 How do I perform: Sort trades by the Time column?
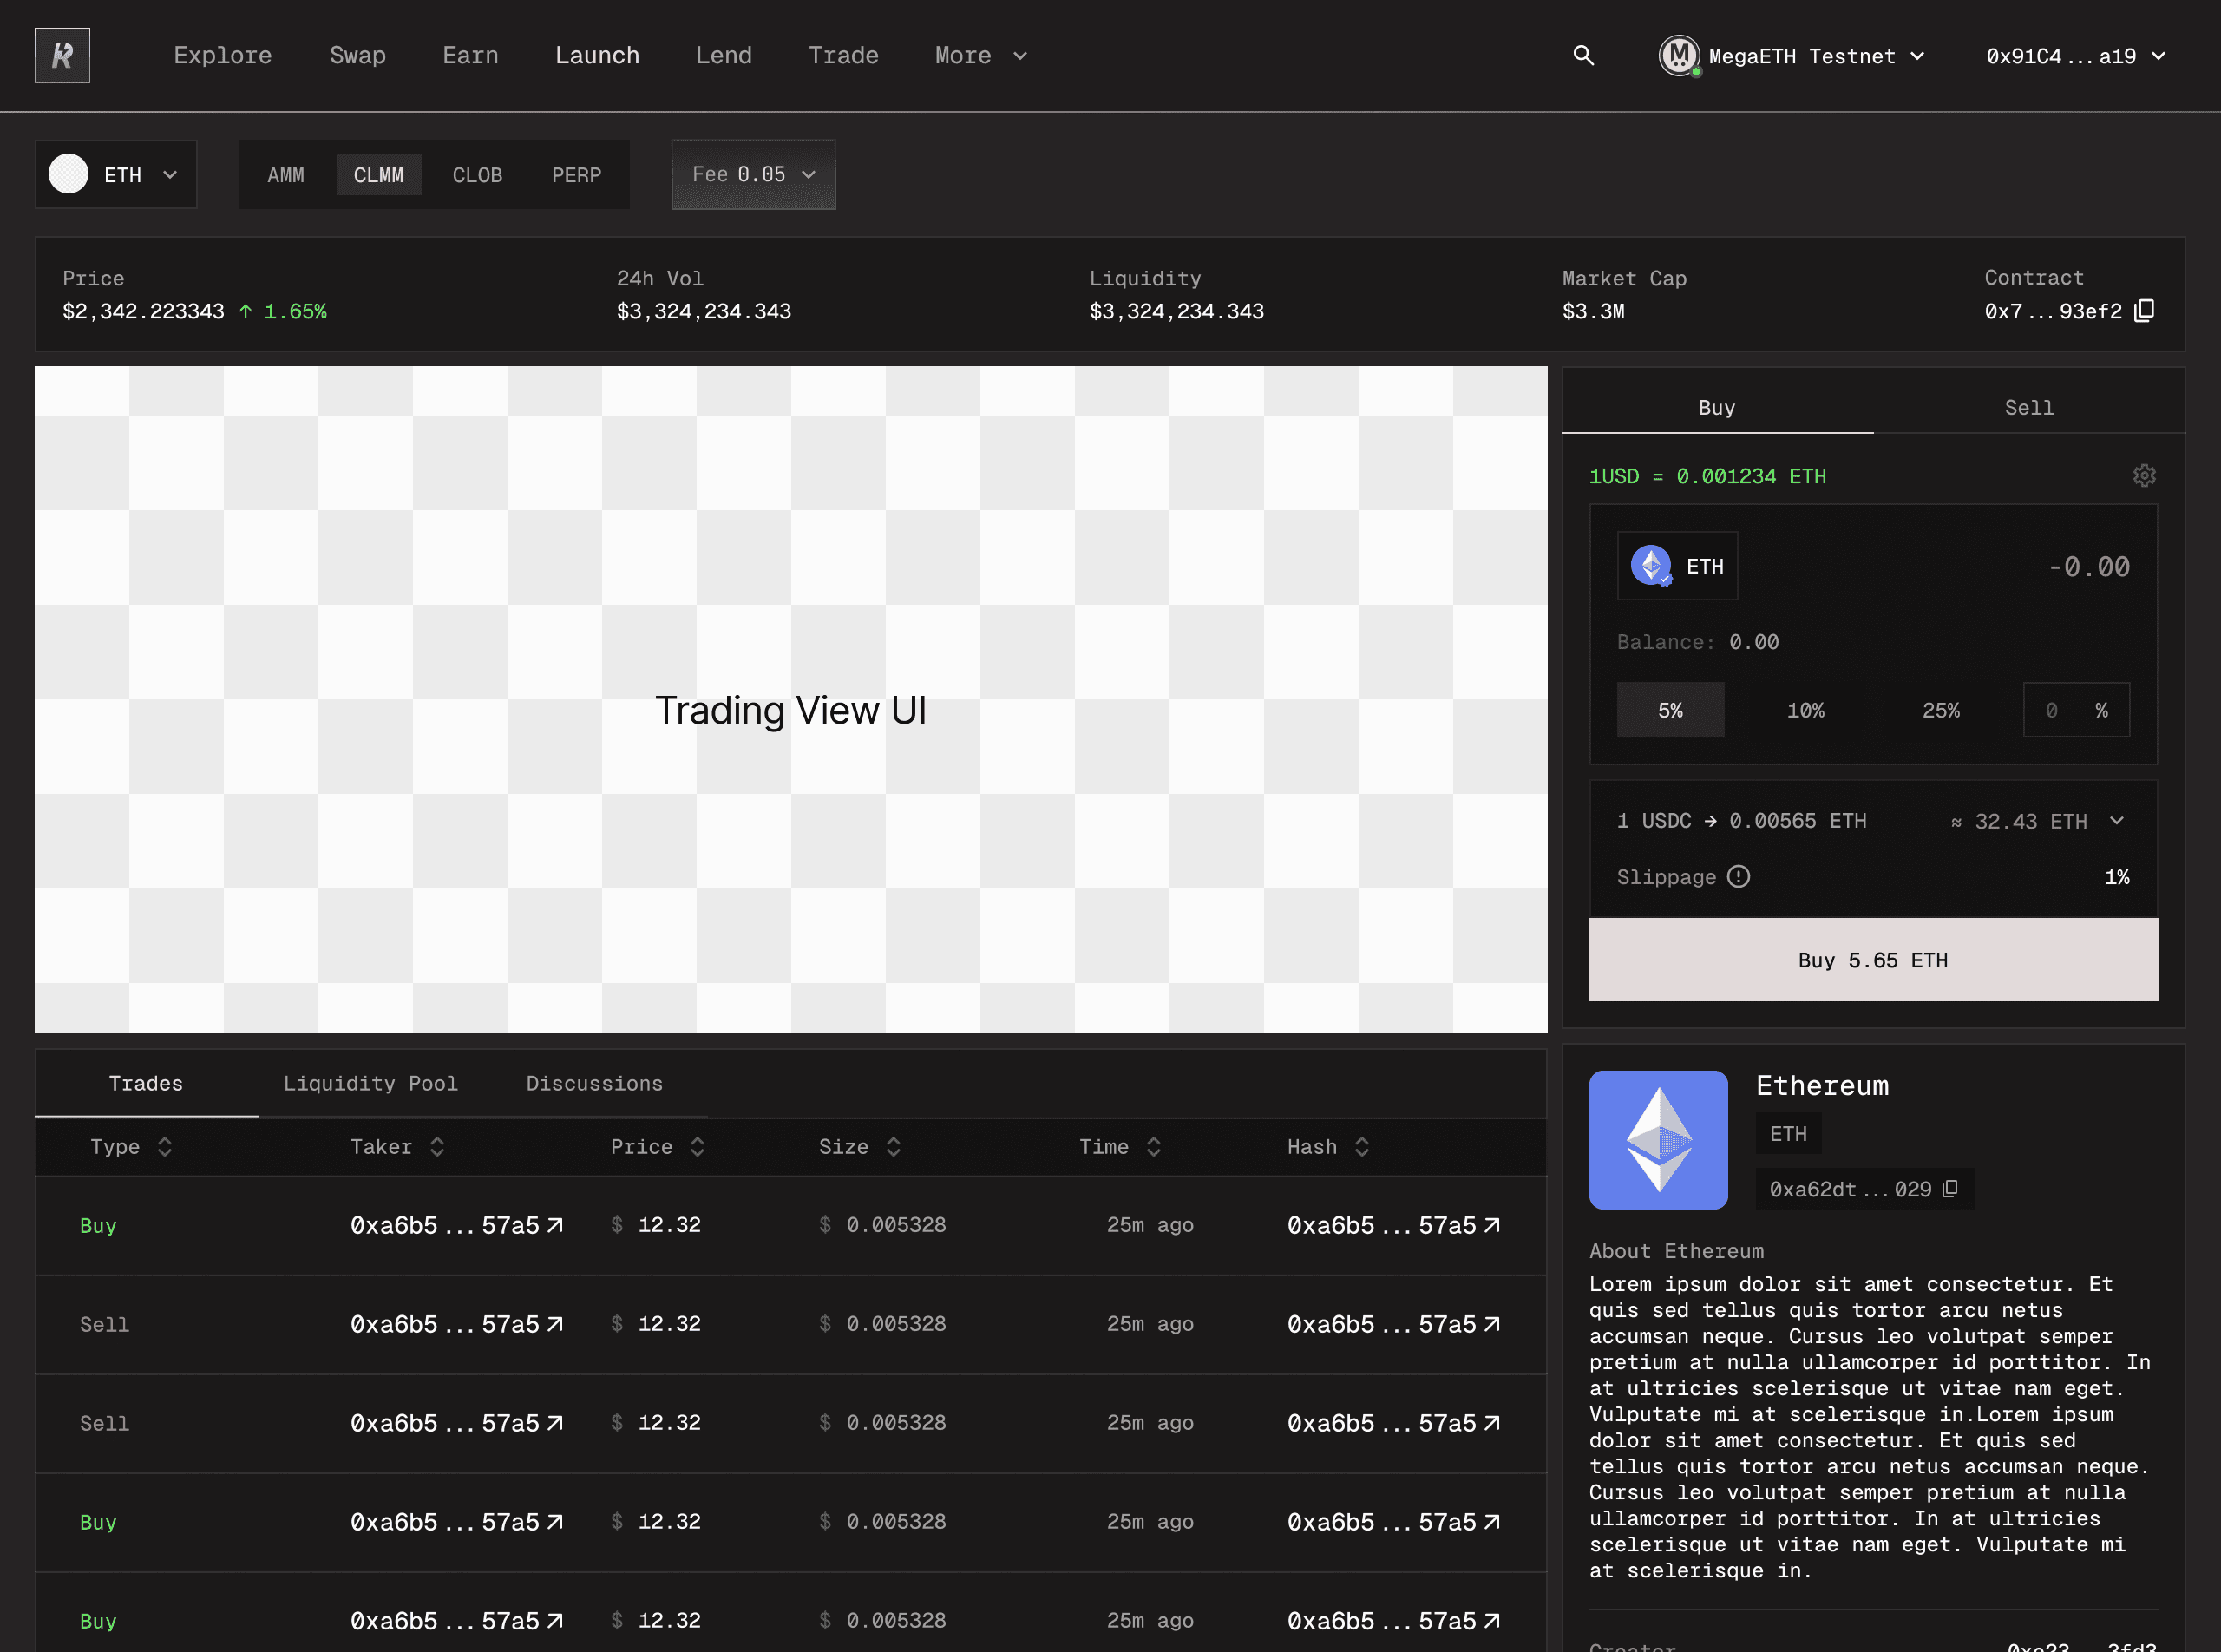pos(1154,1147)
